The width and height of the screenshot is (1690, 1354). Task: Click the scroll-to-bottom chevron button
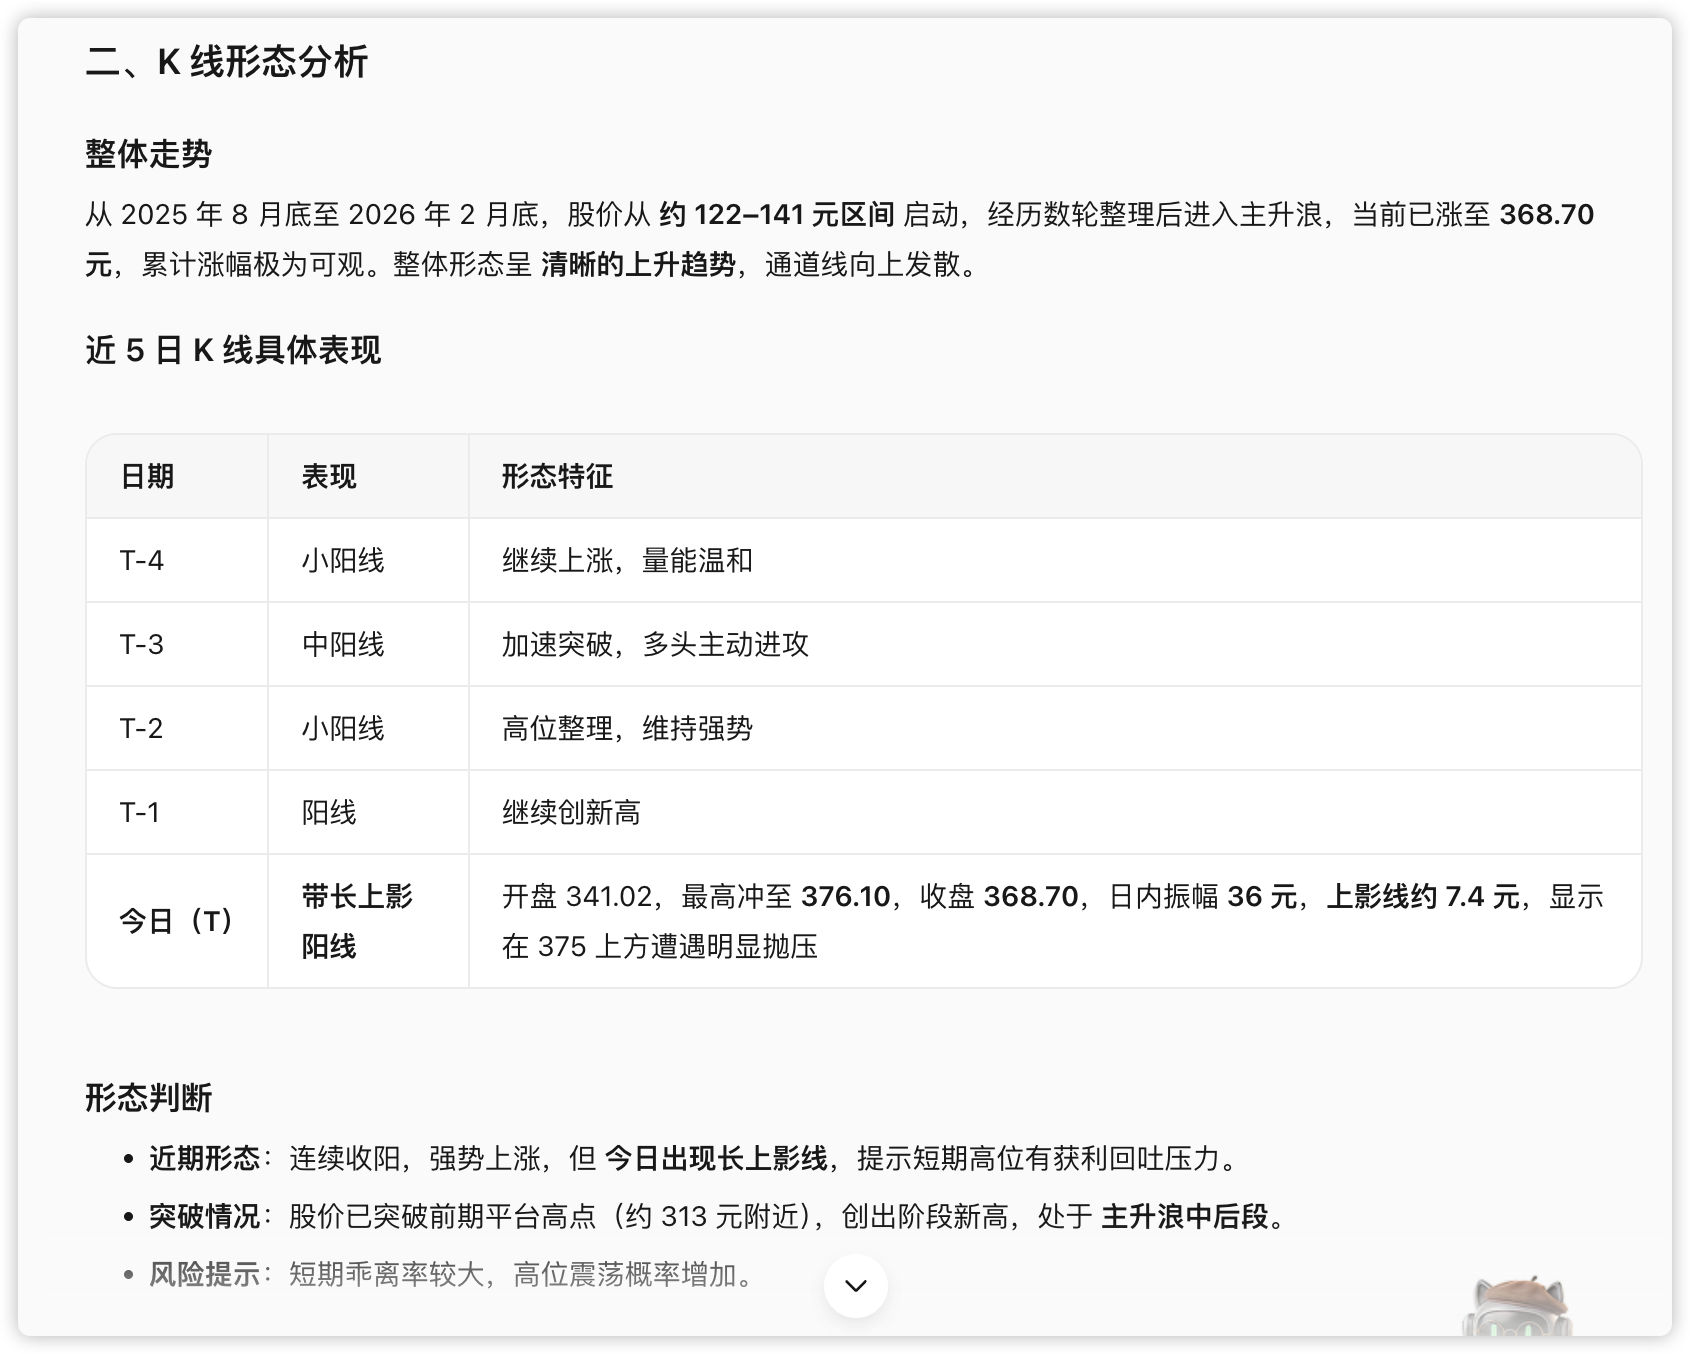(x=855, y=1285)
